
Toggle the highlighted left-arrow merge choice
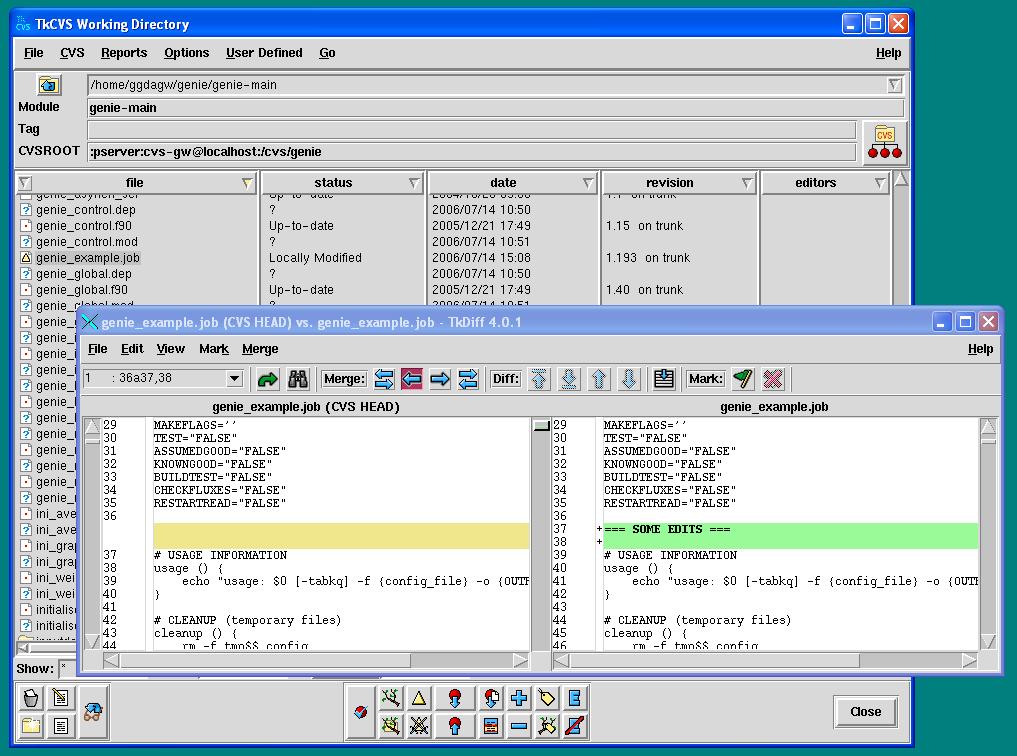tap(411, 379)
